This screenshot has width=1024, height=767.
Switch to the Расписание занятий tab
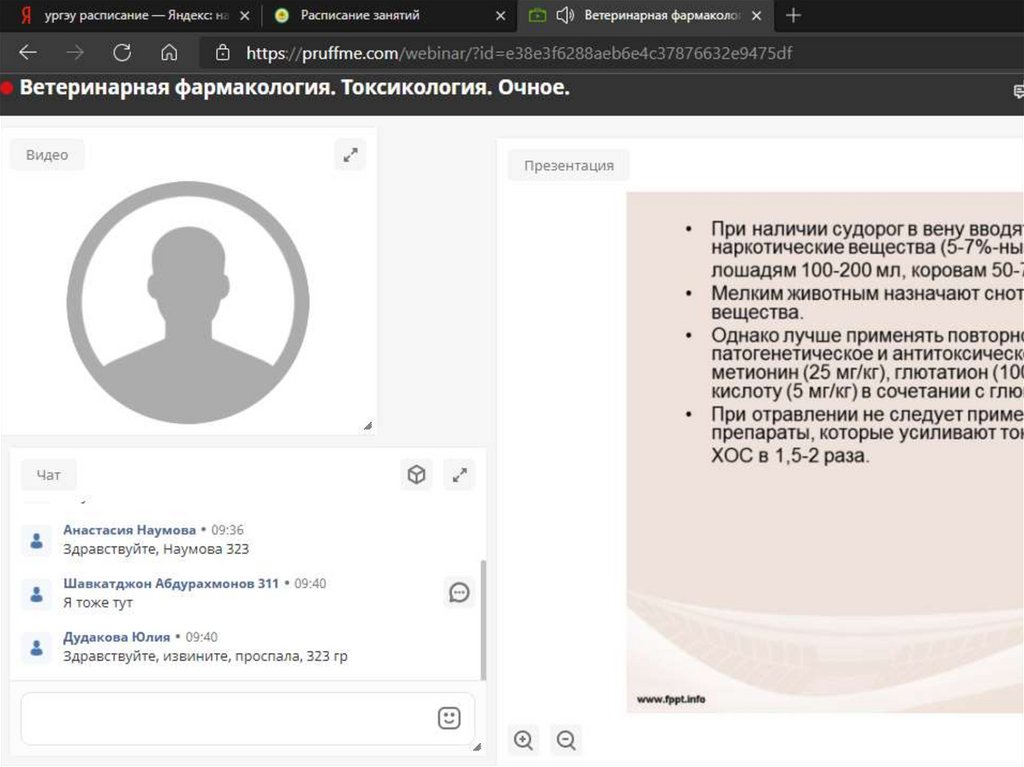[360, 15]
